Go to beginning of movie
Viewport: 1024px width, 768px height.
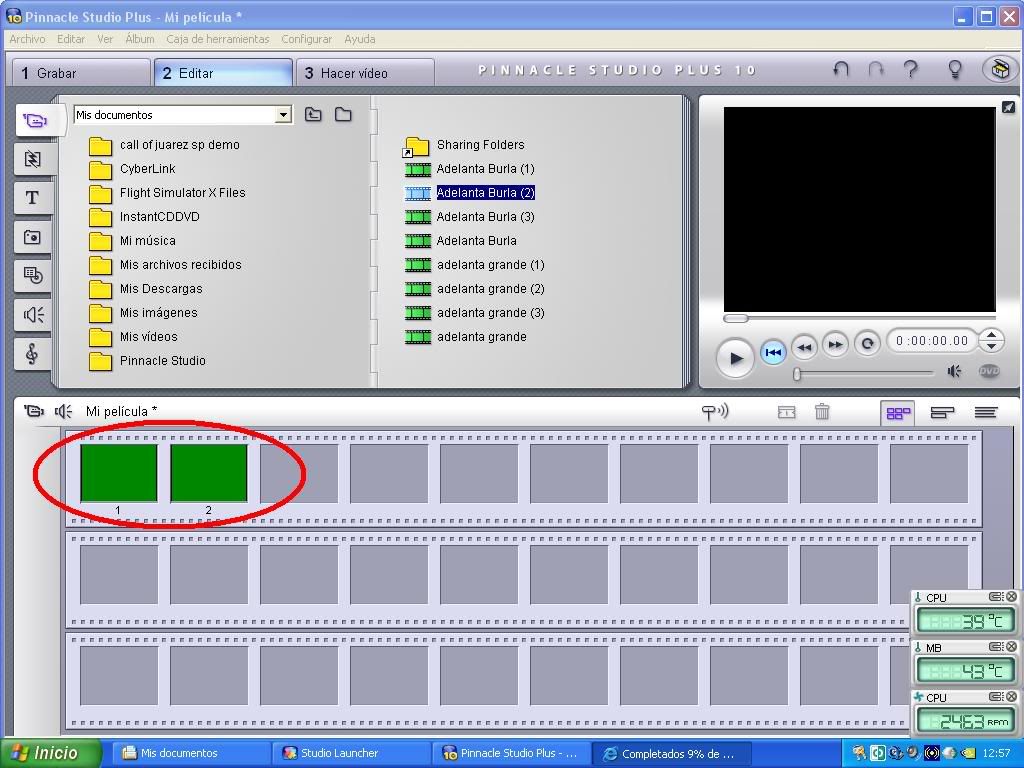click(773, 353)
